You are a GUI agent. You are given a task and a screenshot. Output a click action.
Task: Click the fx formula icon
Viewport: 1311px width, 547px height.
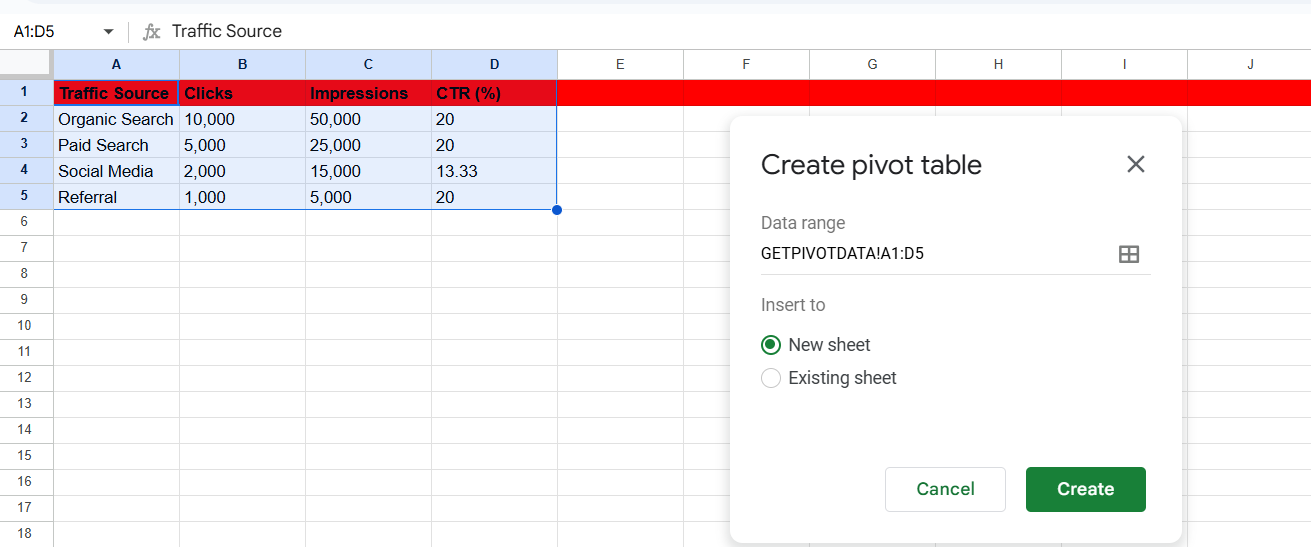pyautogui.click(x=151, y=31)
